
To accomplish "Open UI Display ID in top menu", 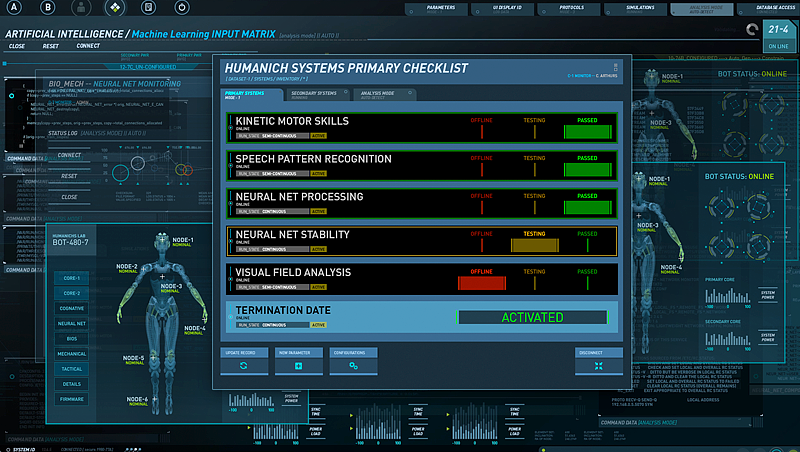I will pos(503,9).
